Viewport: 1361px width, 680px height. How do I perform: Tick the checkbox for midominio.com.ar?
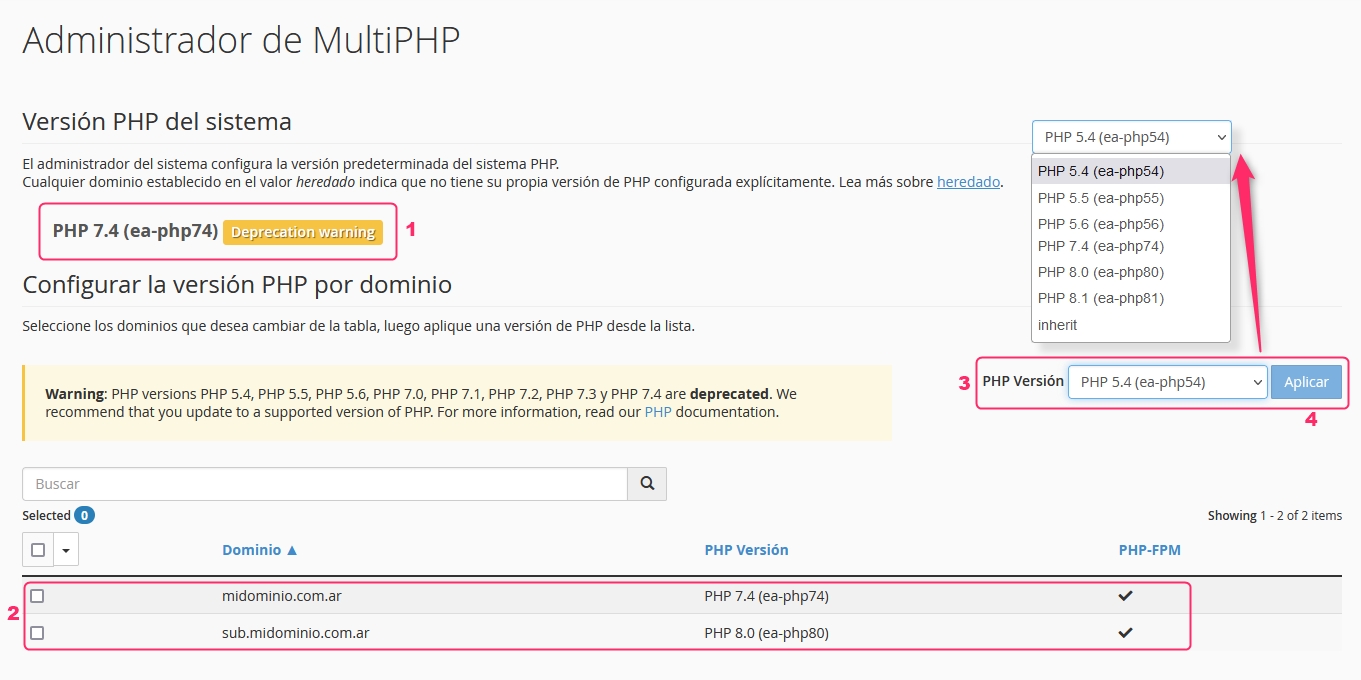coord(37,596)
